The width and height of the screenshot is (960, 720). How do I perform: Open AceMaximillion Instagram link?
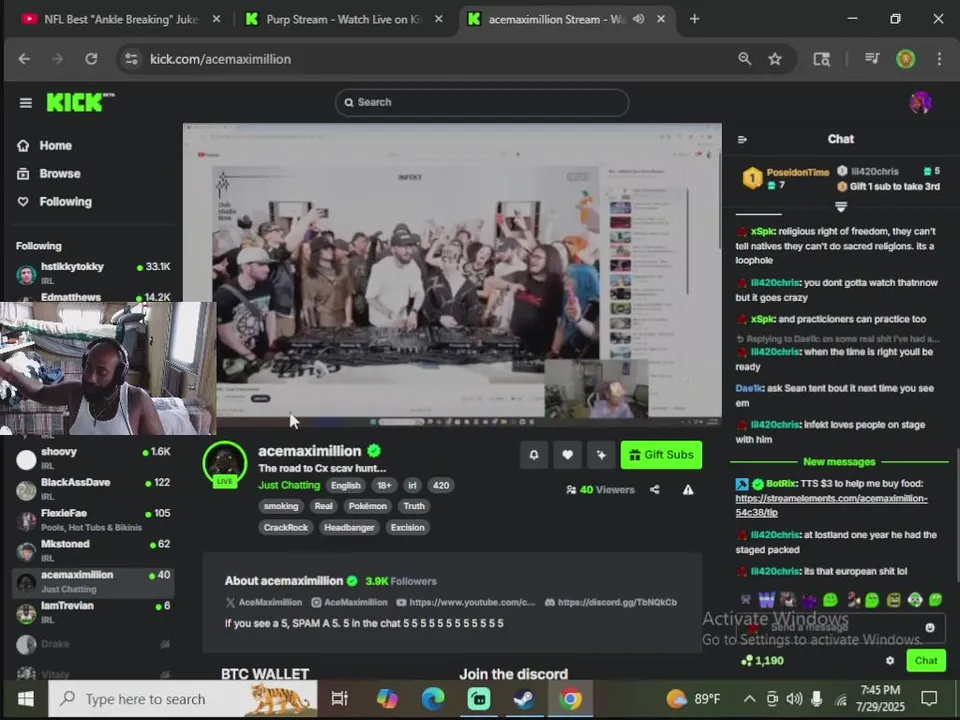click(x=350, y=602)
